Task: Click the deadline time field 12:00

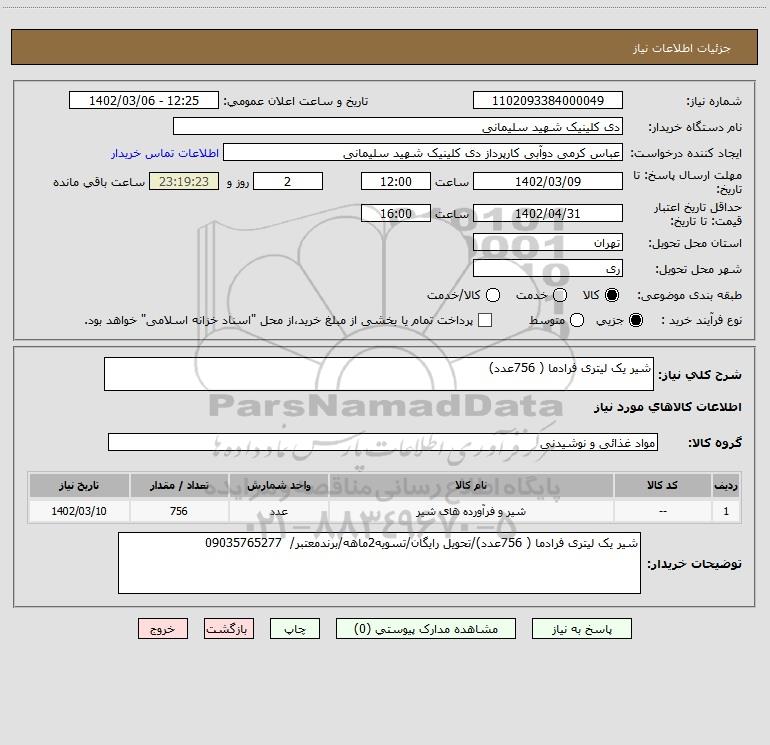Action: coord(396,181)
